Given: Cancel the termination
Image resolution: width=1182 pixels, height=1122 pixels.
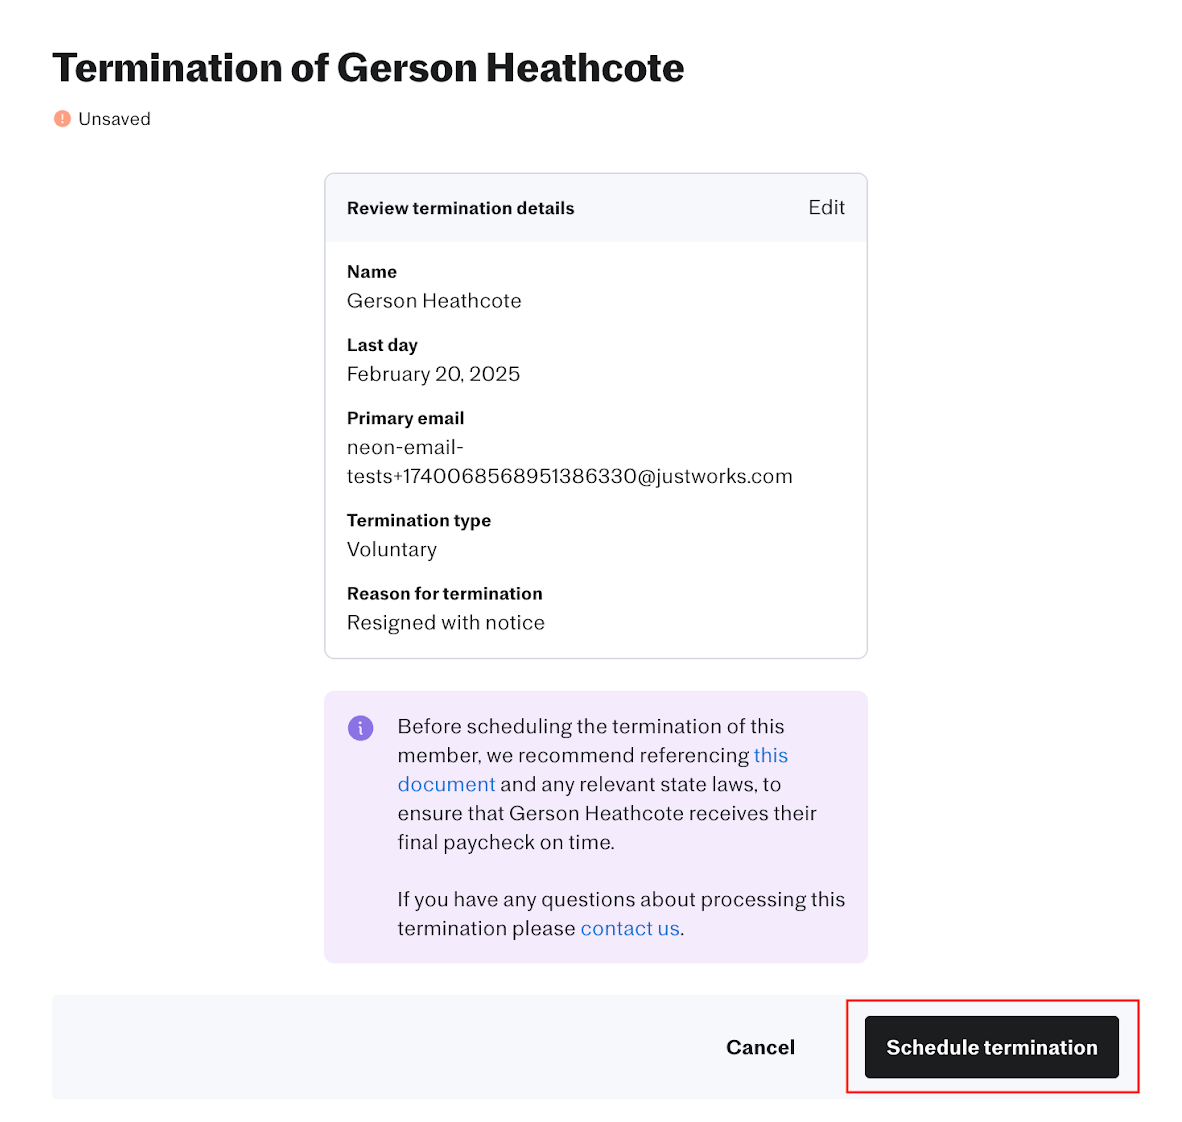Looking at the screenshot, I should (x=760, y=1047).
